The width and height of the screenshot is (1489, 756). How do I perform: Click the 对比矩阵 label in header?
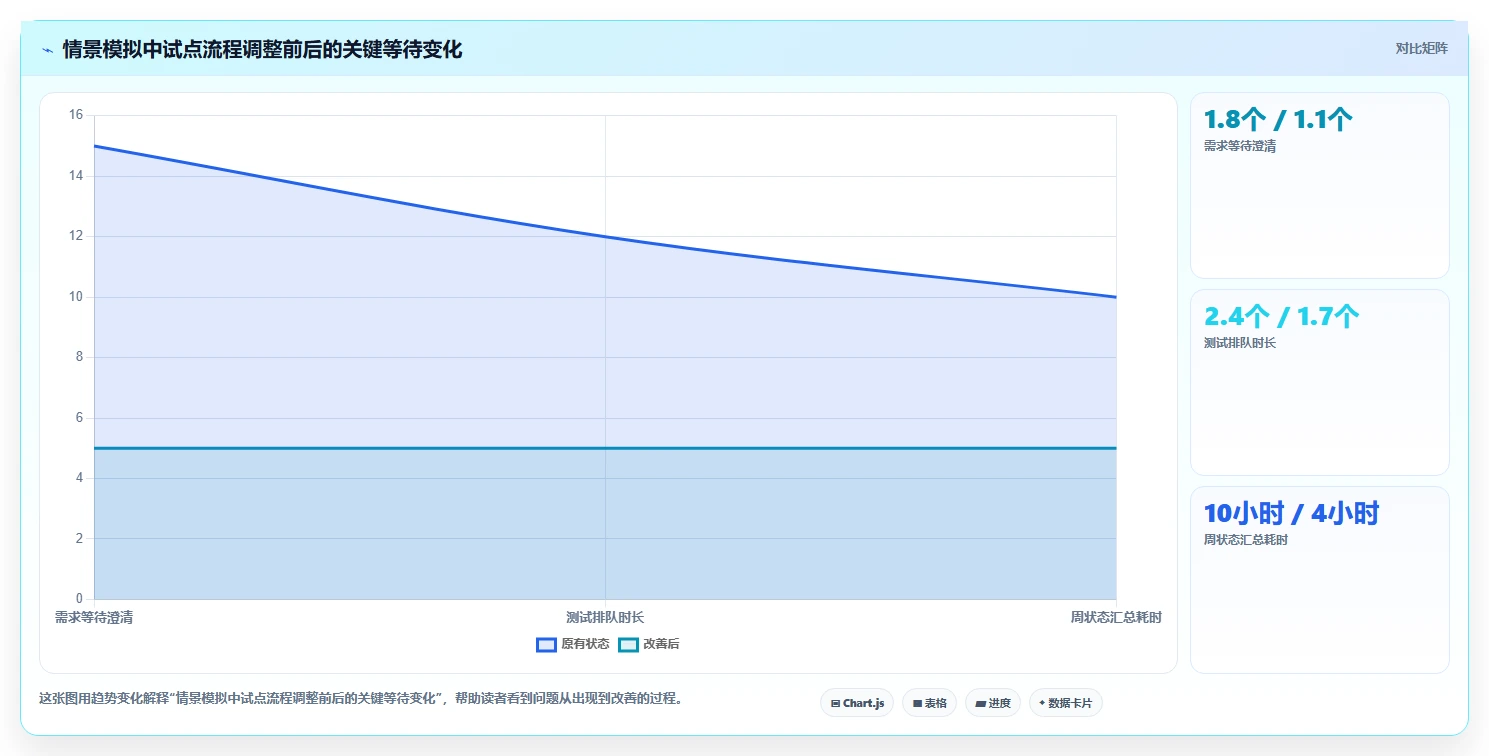tap(1421, 48)
